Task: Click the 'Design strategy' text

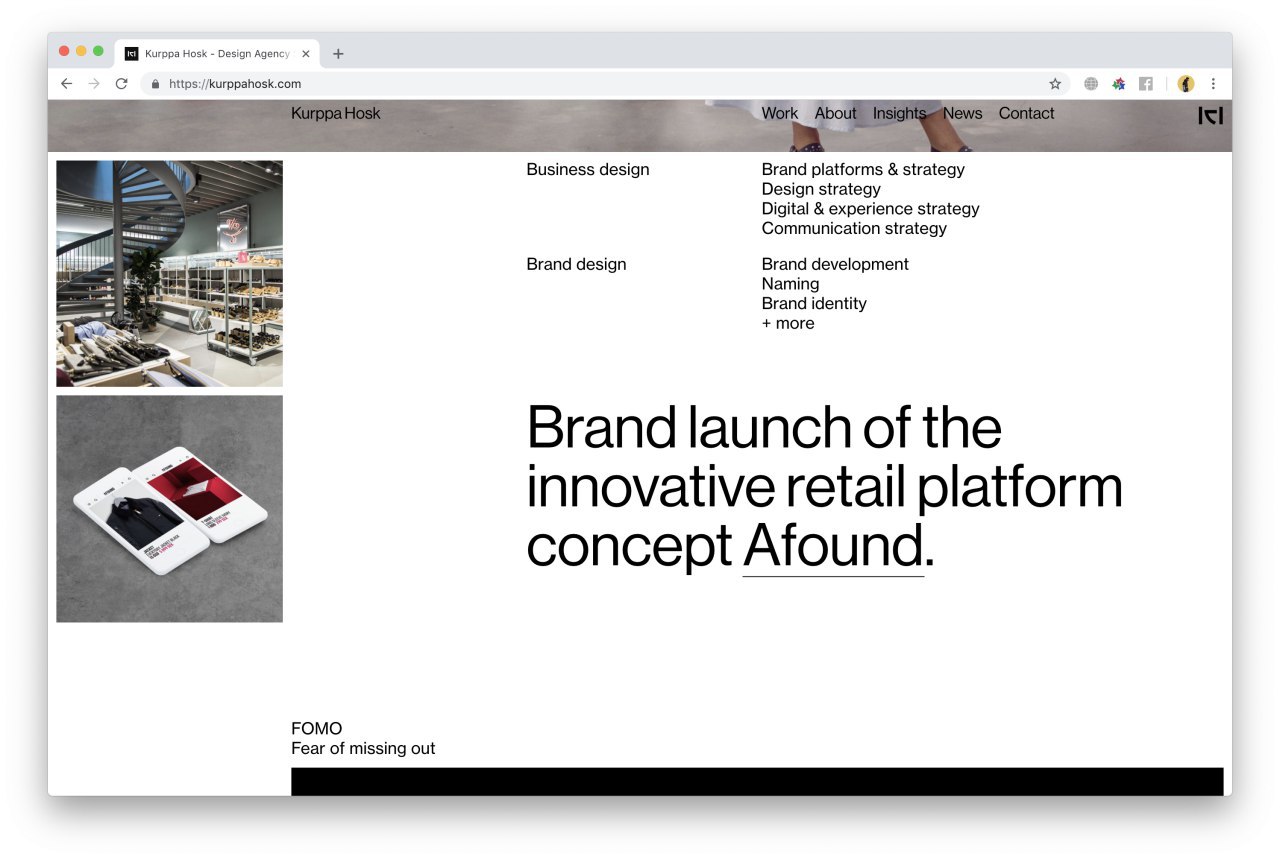Action: (821, 189)
